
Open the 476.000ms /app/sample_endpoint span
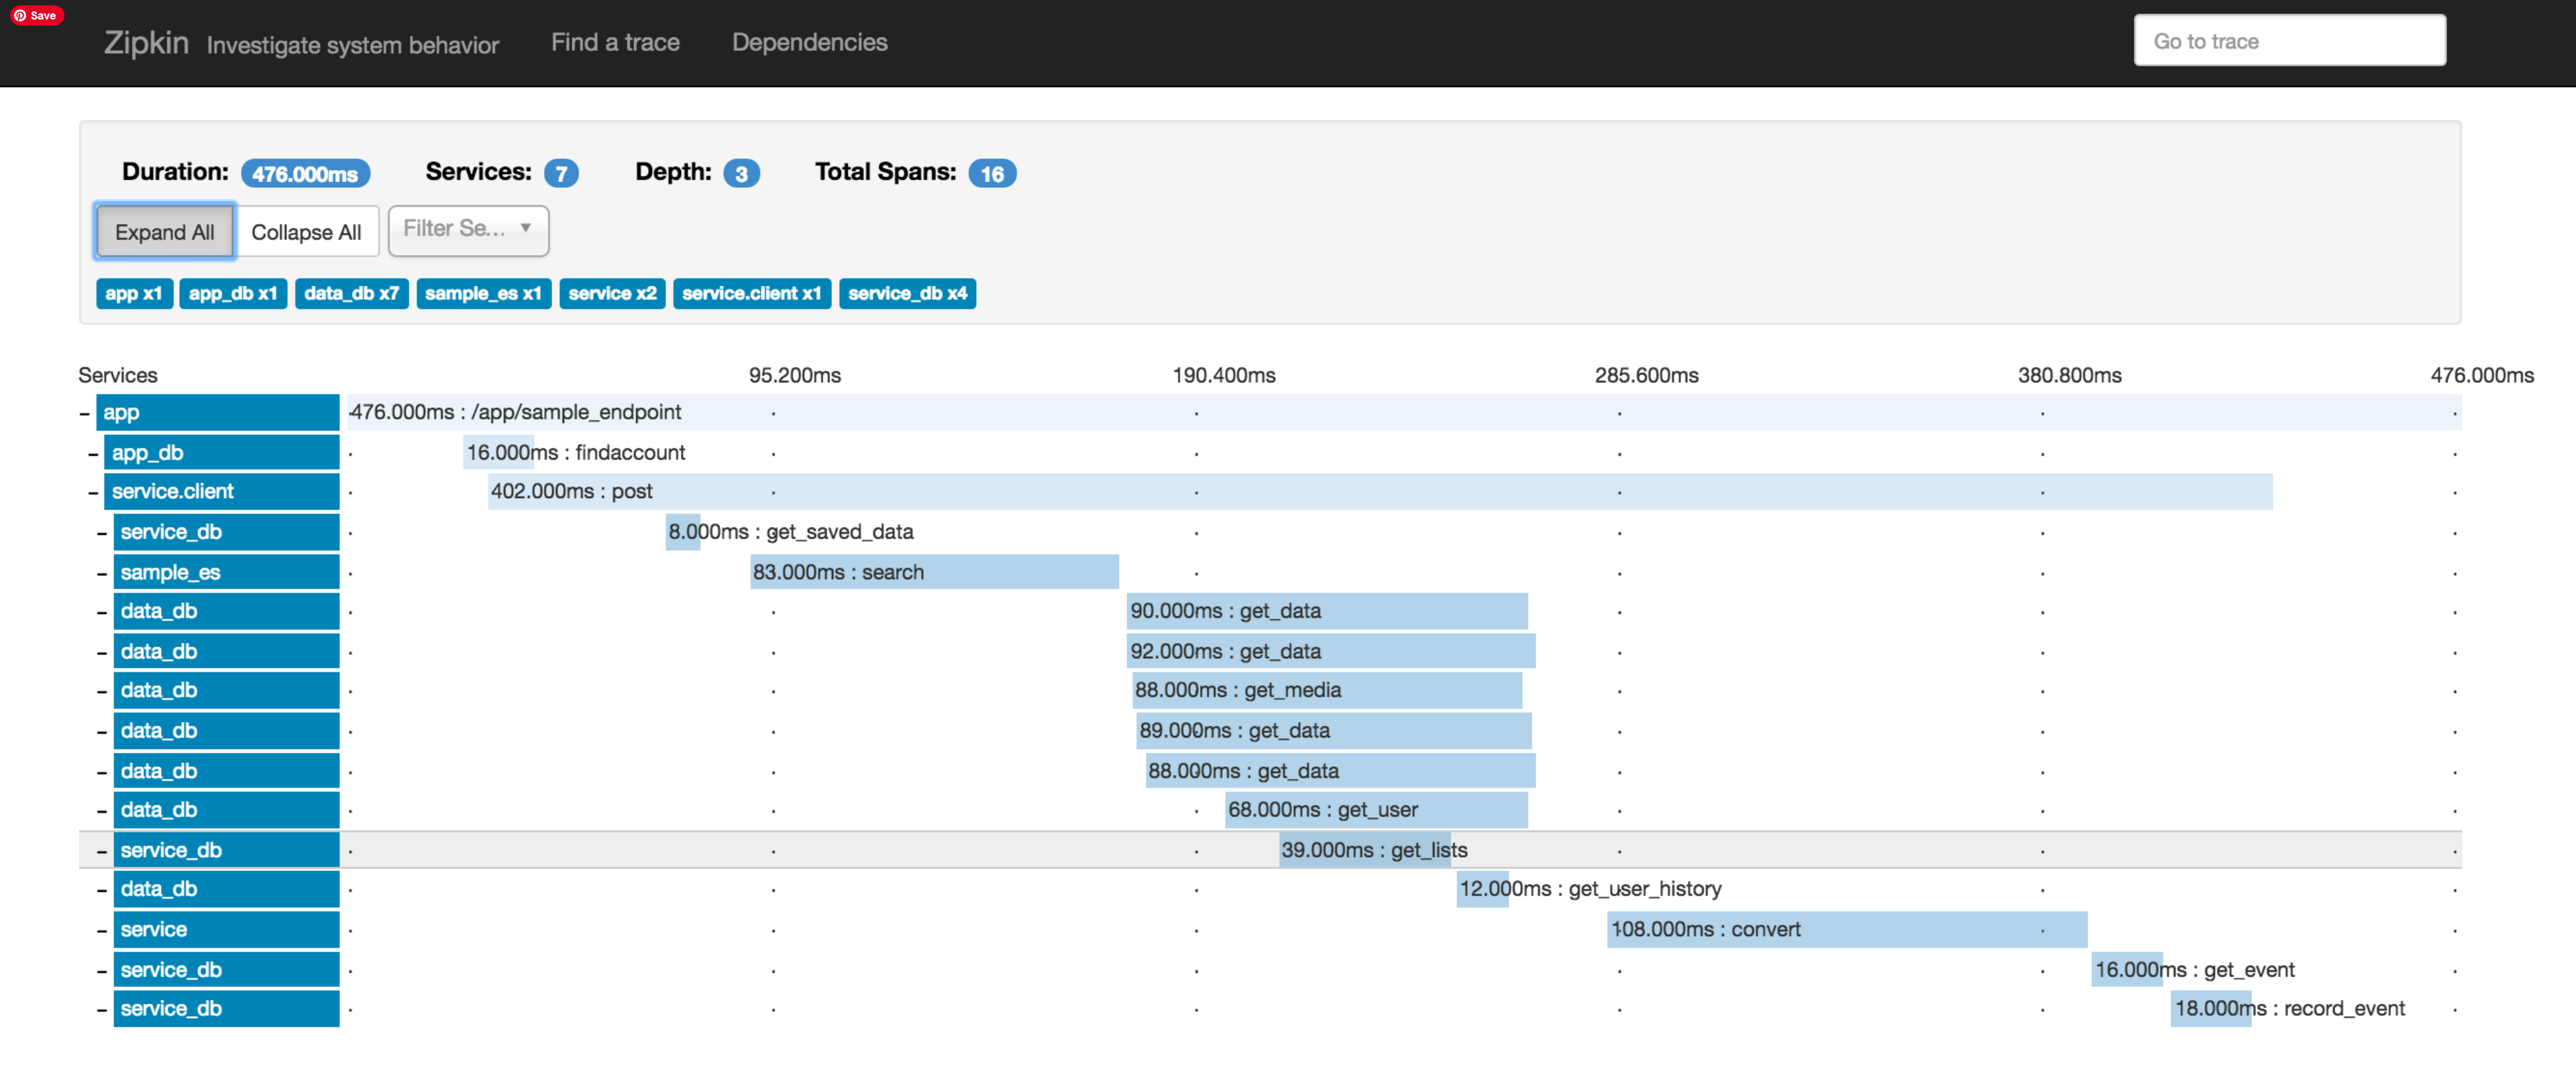[1404, 412]
